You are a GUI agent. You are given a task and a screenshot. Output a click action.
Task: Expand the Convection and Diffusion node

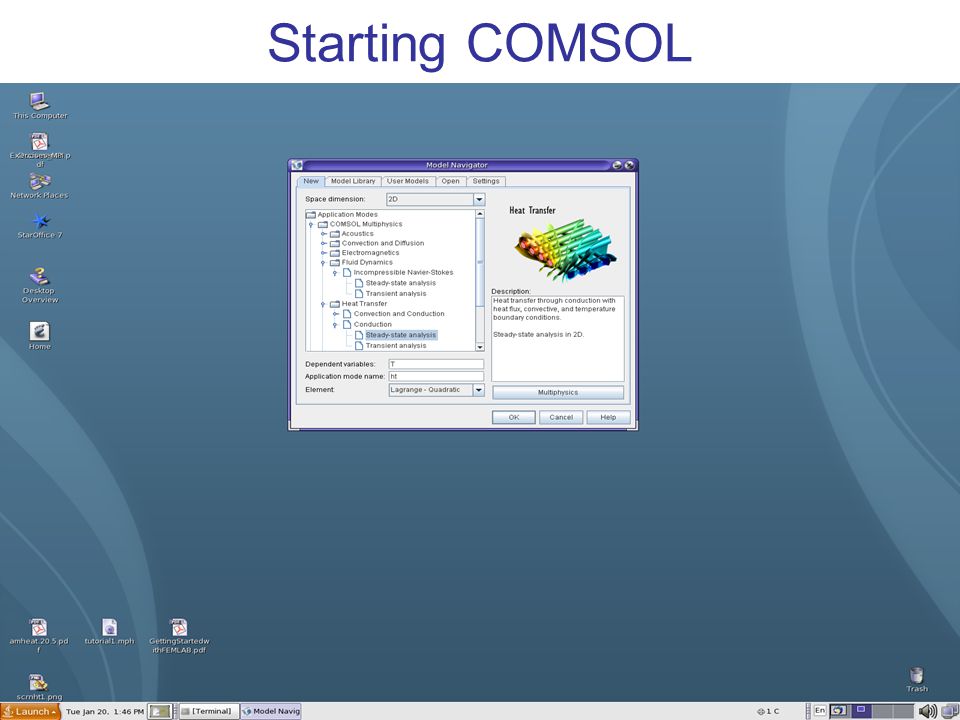point(323,243)
